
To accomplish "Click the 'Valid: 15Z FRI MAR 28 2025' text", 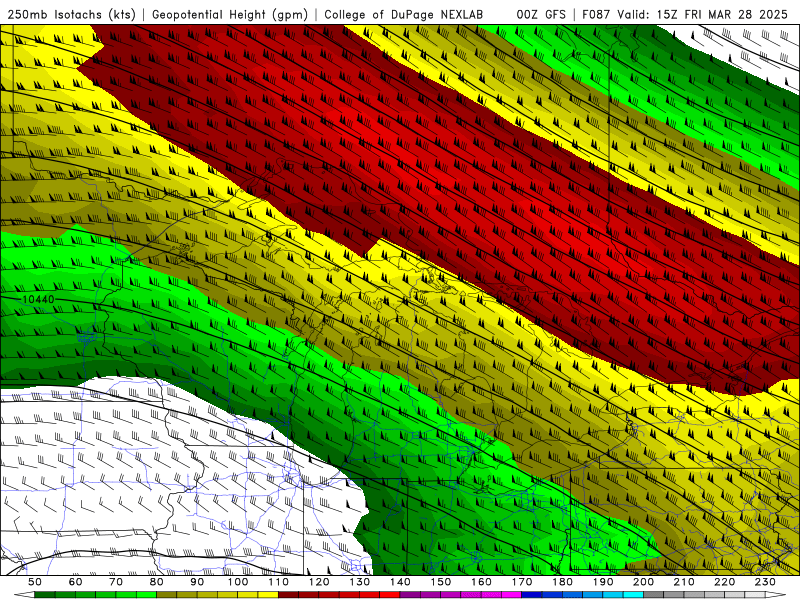I will (703, 14).
